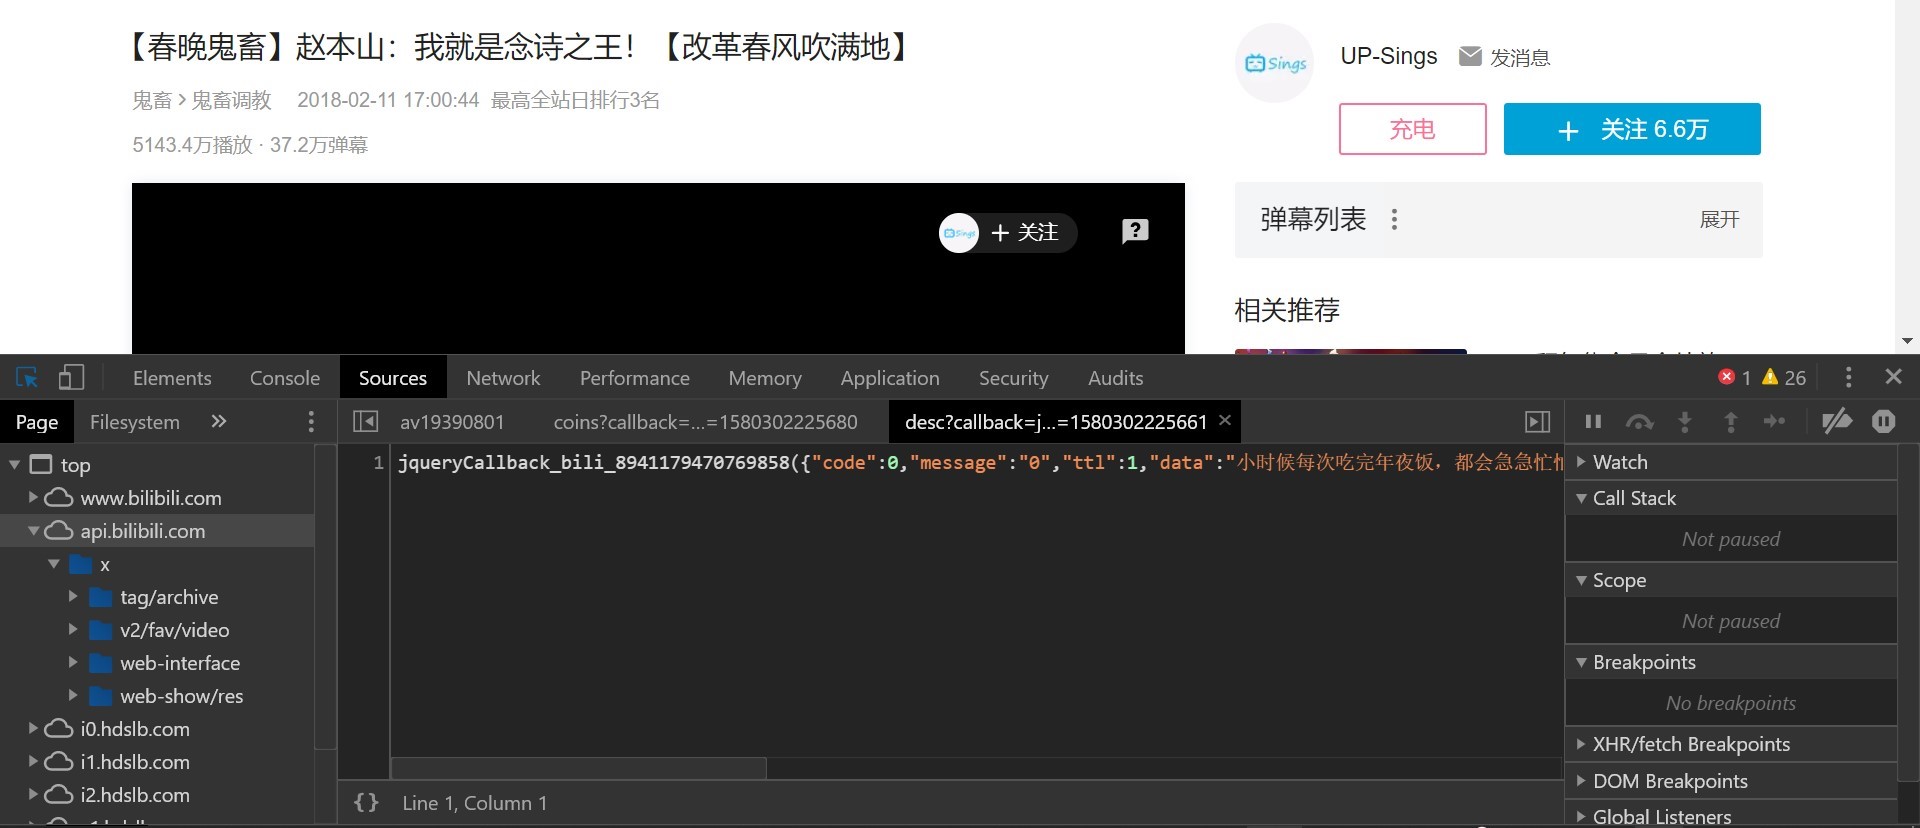The height and width of the screenshot is (828, 1920).
Task: Expand the www.bilibili.com domain node
Action: point(33,497)
